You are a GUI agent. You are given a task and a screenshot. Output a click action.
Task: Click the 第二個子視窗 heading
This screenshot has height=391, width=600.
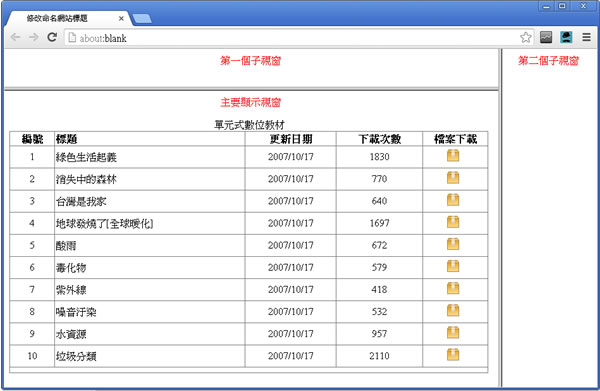(548, 61)
